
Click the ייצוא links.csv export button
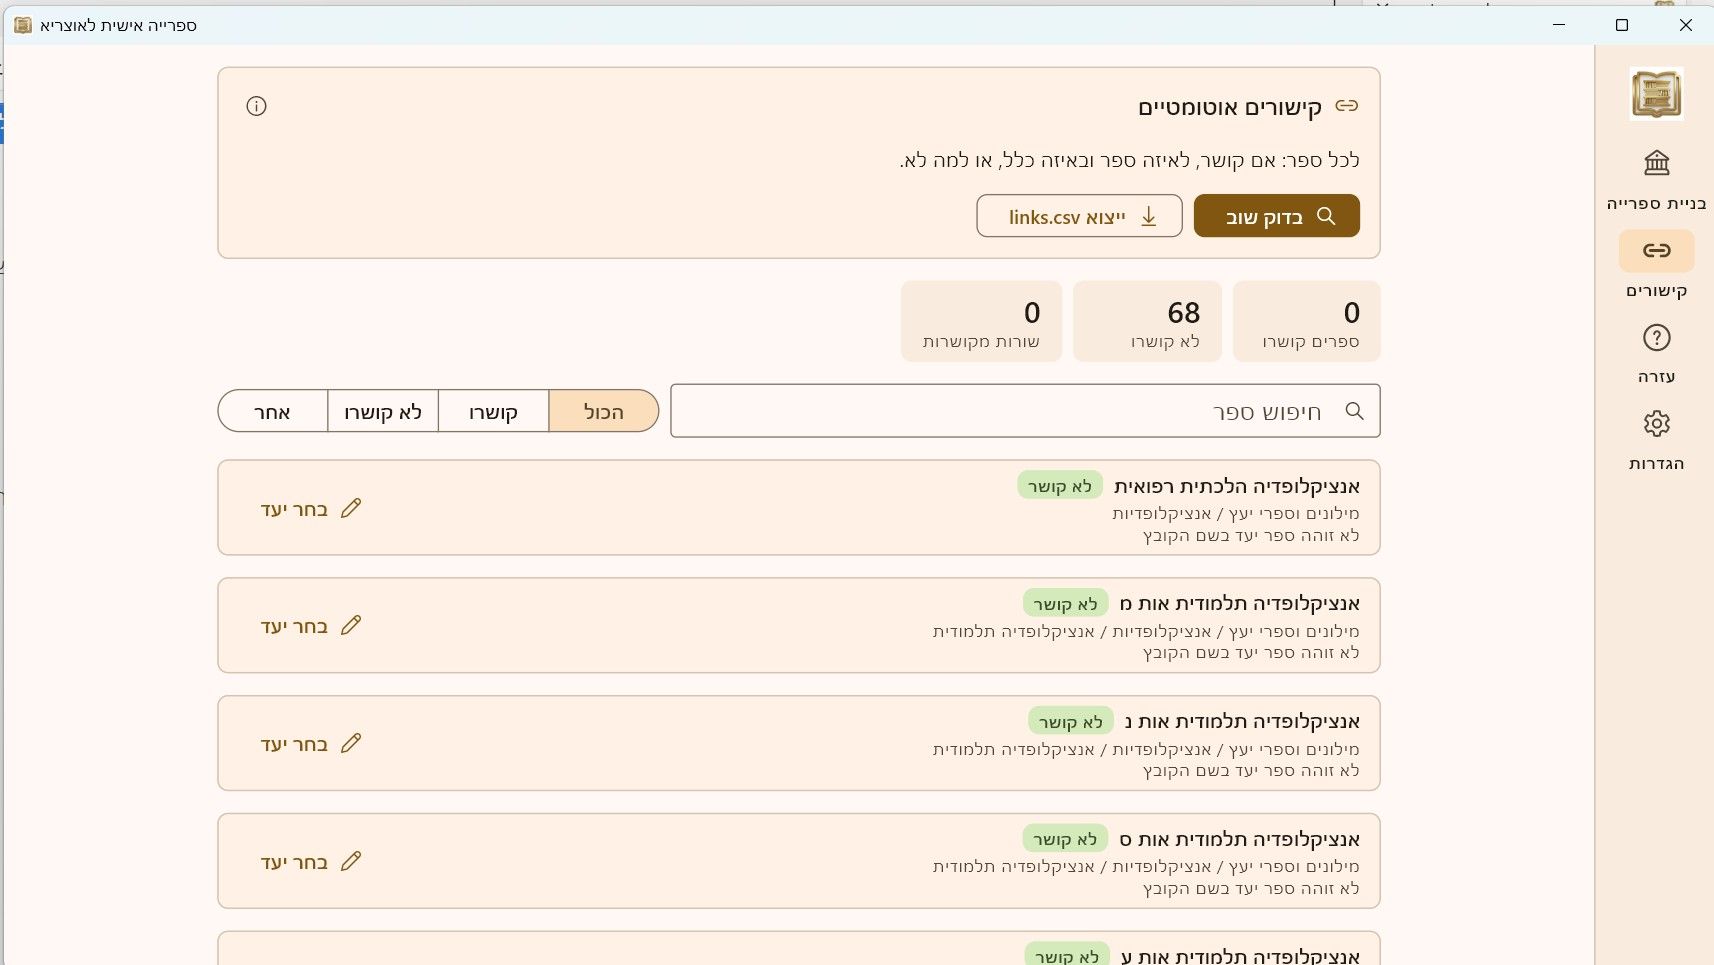tap(1079, 216)
